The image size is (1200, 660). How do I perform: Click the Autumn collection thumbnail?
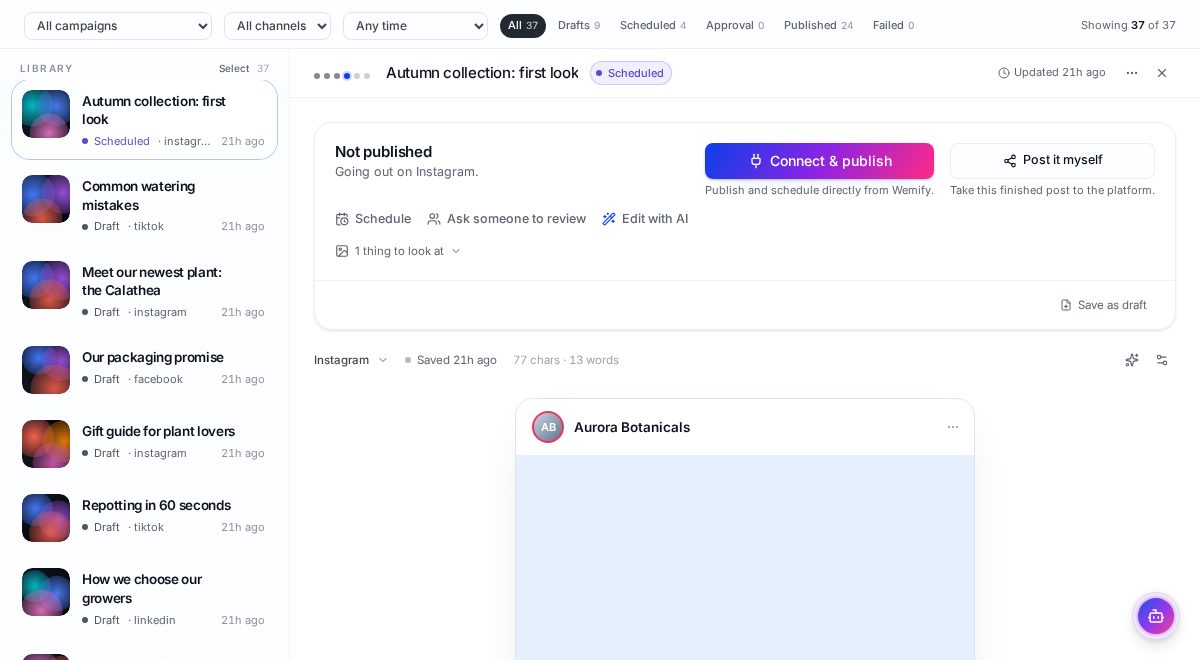(x=46, y=114)
